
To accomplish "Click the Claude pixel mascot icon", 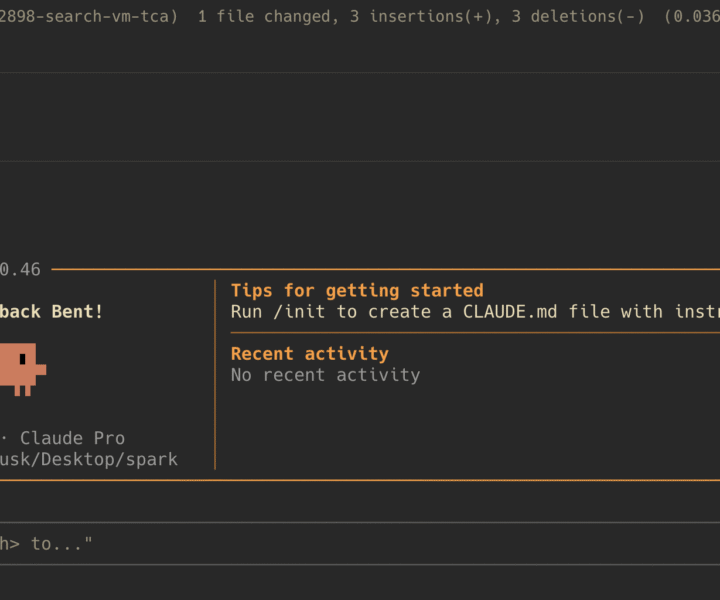I will 23,369.
